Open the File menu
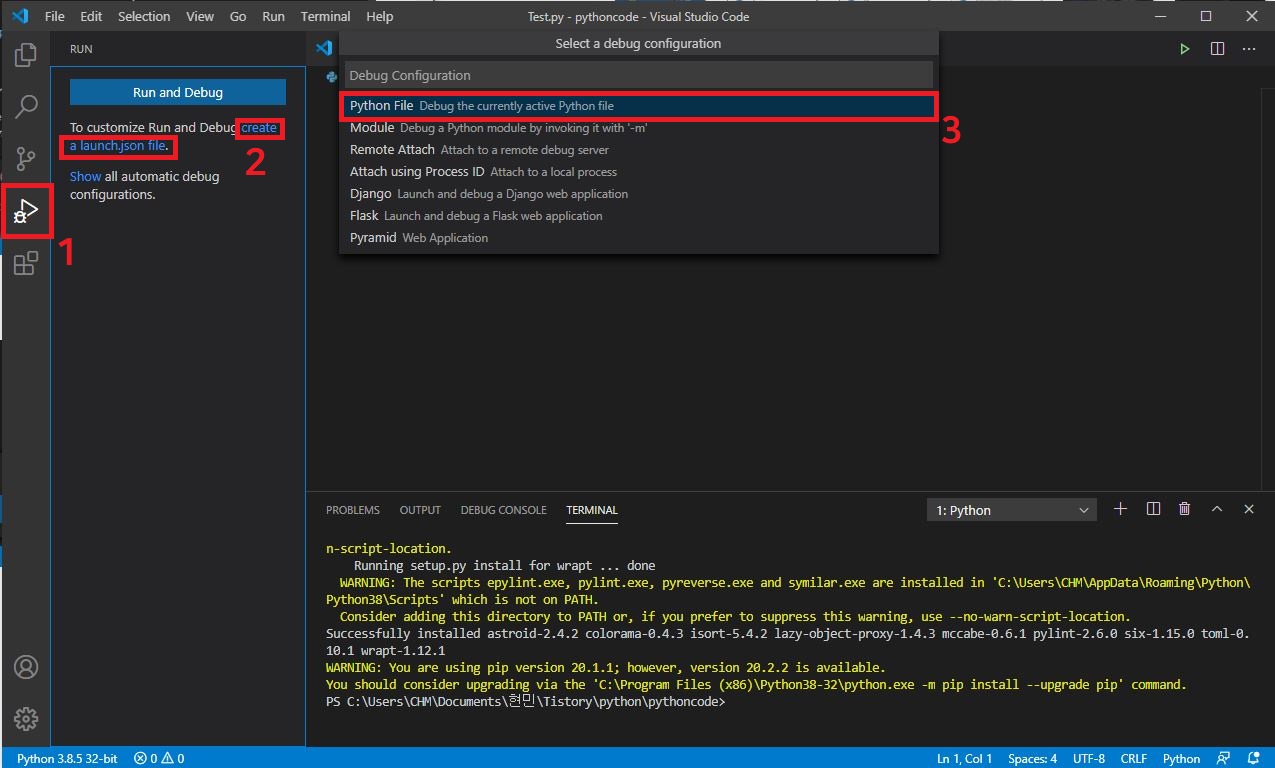The width and height of the screenshot is (1275, 768). pos(54,17)
